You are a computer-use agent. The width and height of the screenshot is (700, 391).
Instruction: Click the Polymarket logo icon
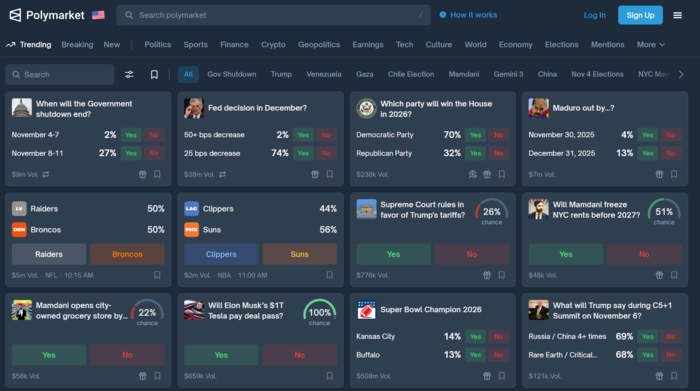coord(15,15)
